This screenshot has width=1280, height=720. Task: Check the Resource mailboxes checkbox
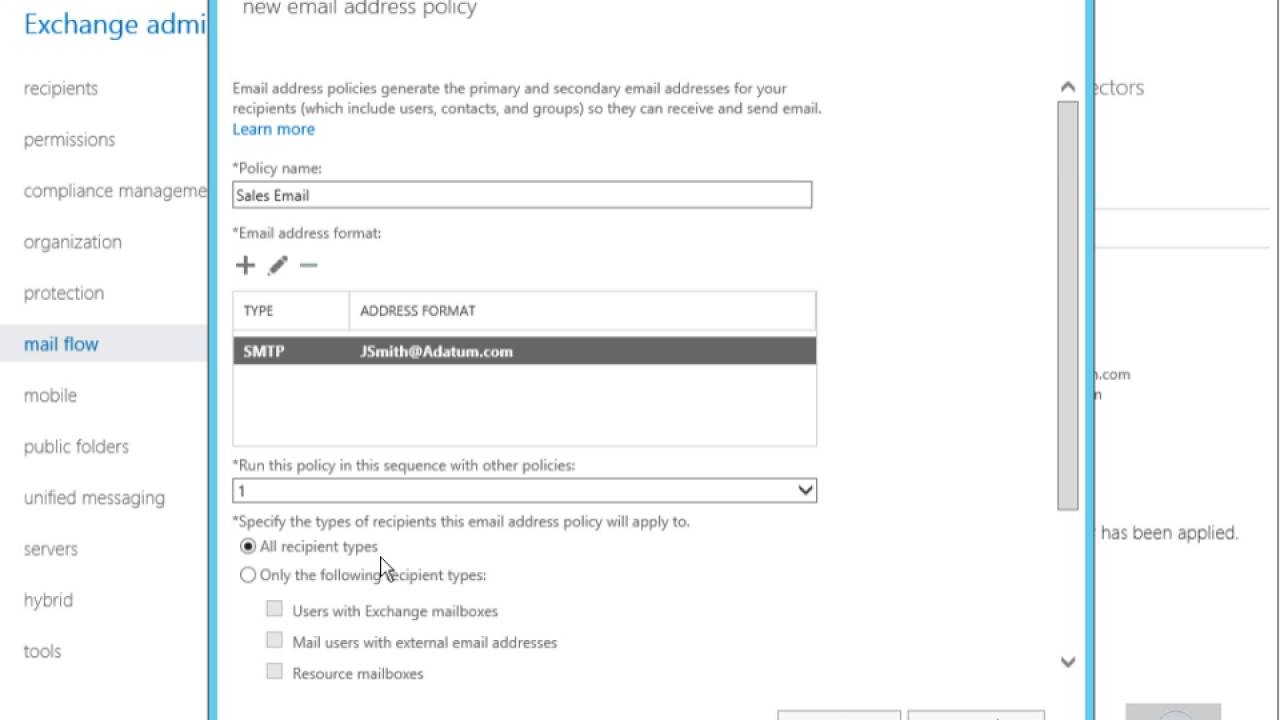pyautogui.click(x=274, y=671)
